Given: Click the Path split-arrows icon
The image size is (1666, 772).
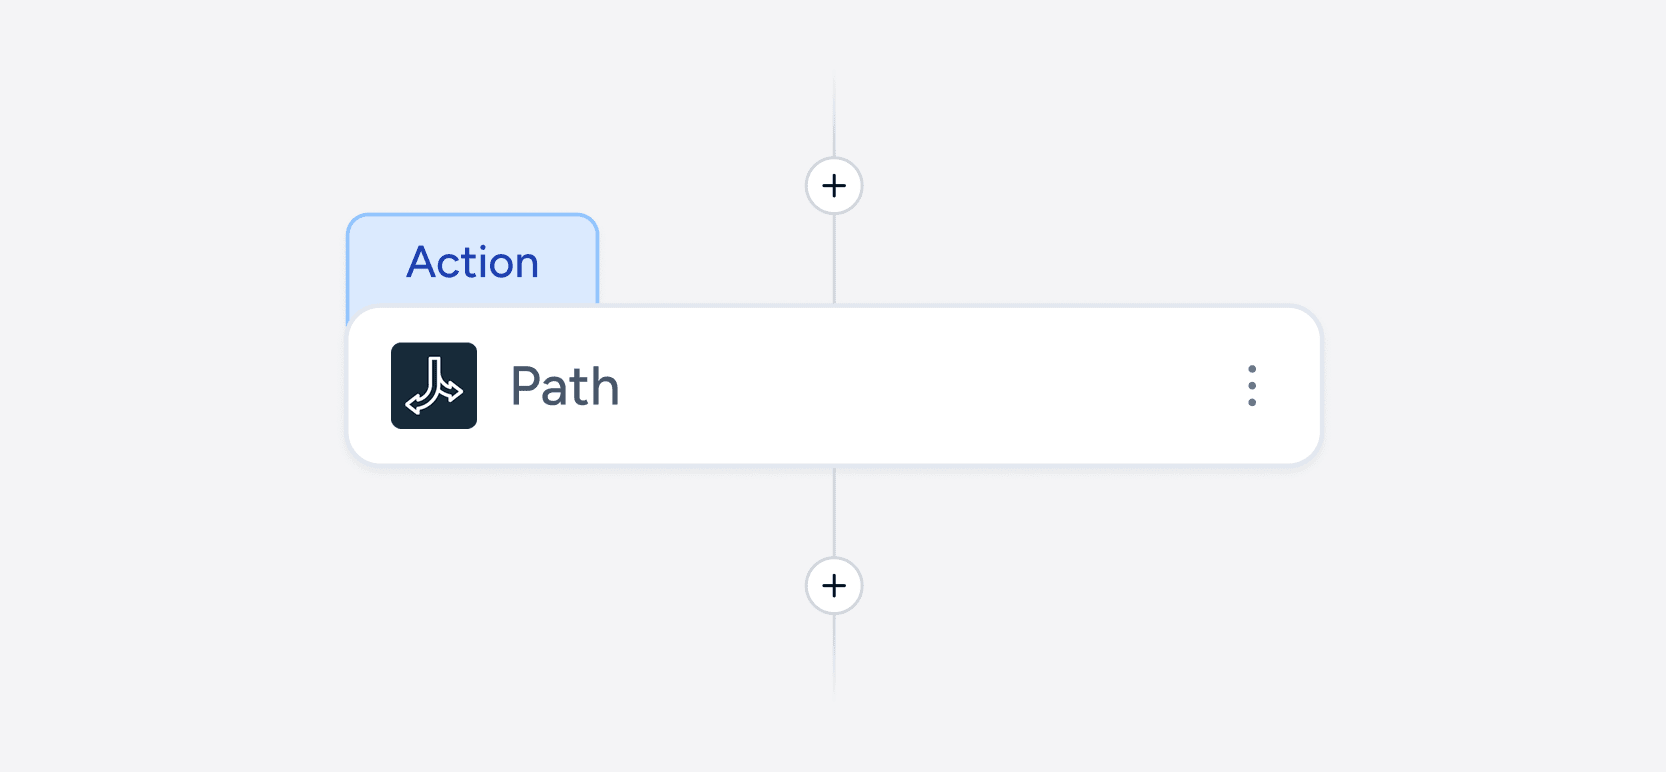Looking at the screenshot, I should pyautogui.click(x=434, y=386).
